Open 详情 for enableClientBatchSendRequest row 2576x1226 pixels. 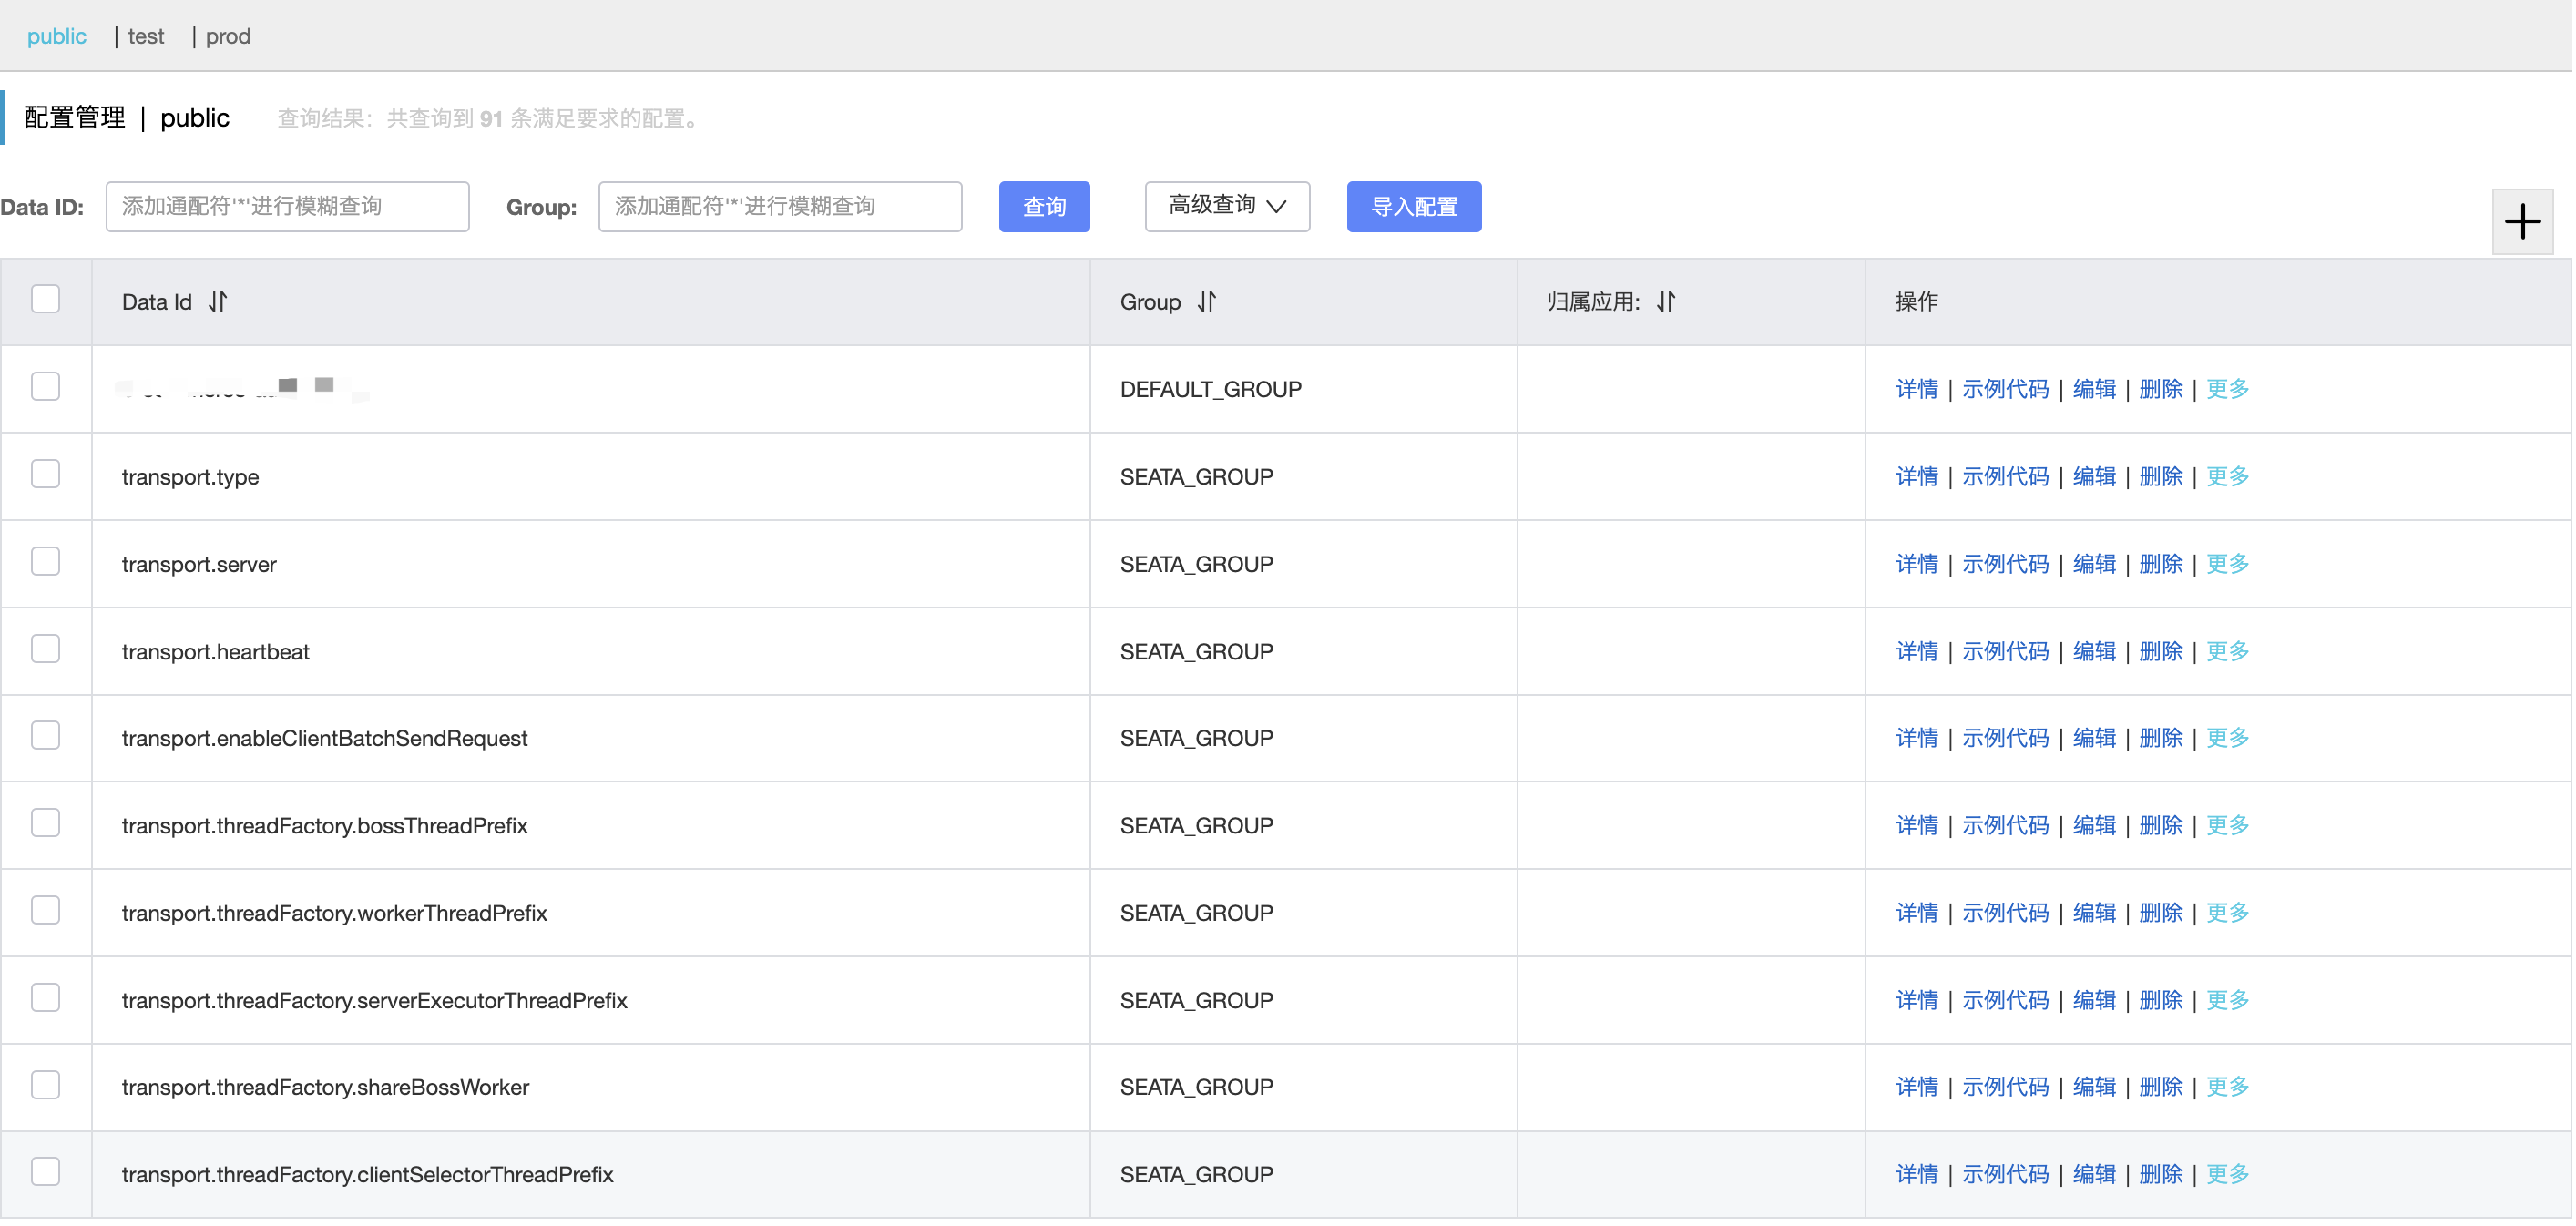(x=1916, y=738)
